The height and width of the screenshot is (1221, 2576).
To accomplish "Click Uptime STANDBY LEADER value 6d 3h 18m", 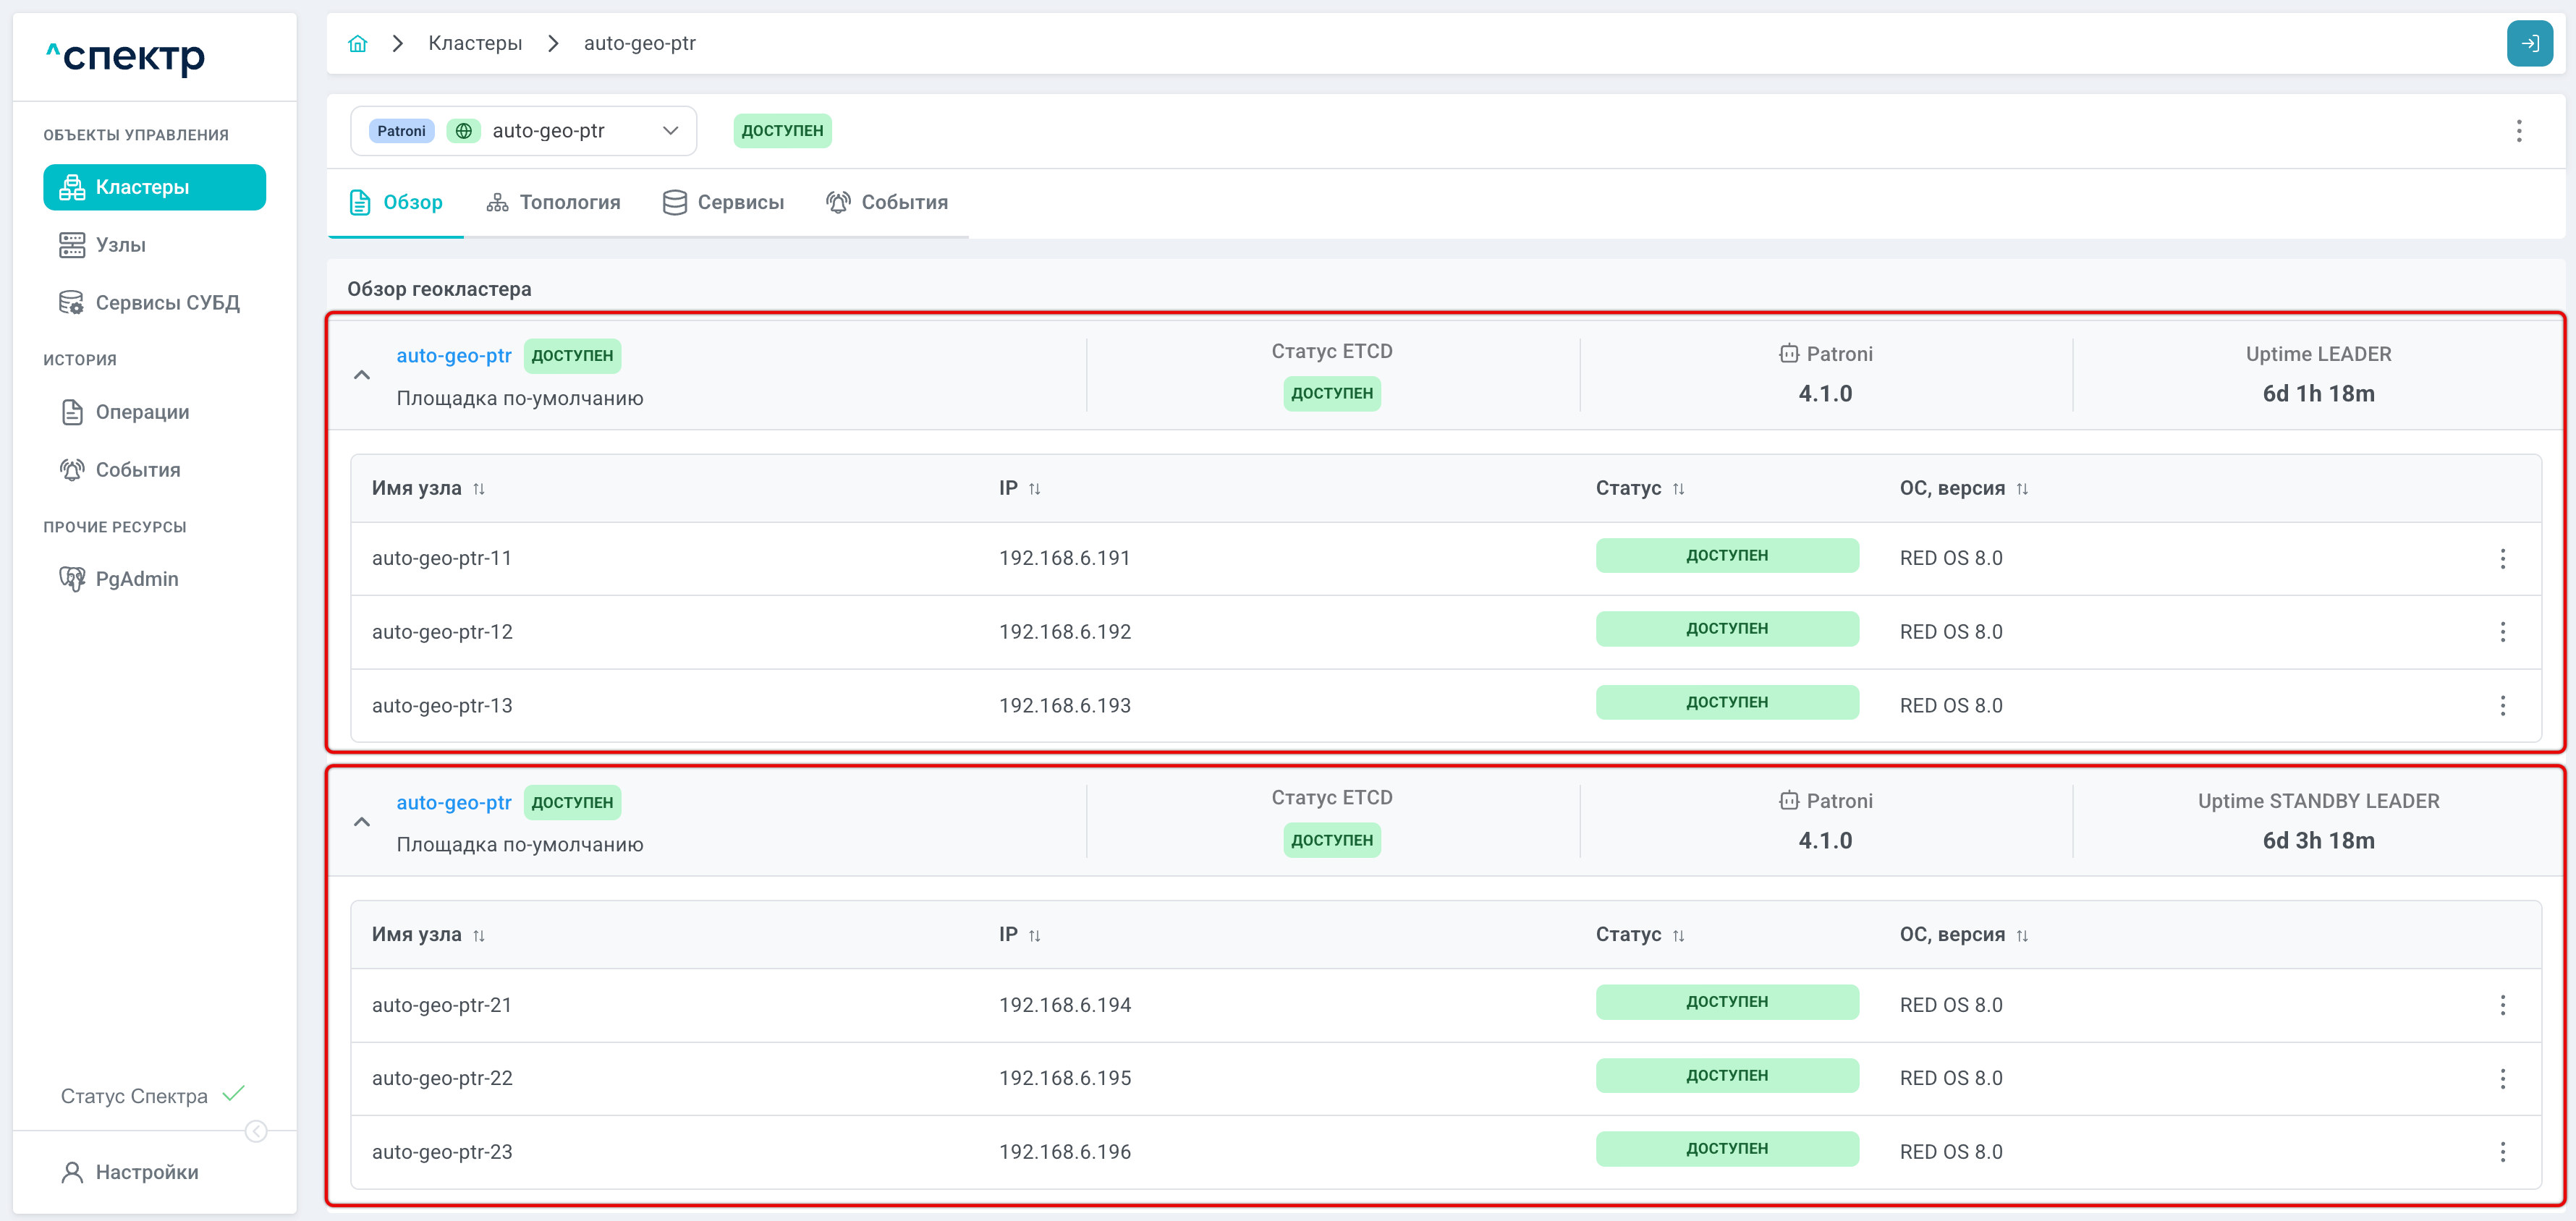I will pyautogui.click(x=2318, y=841).
